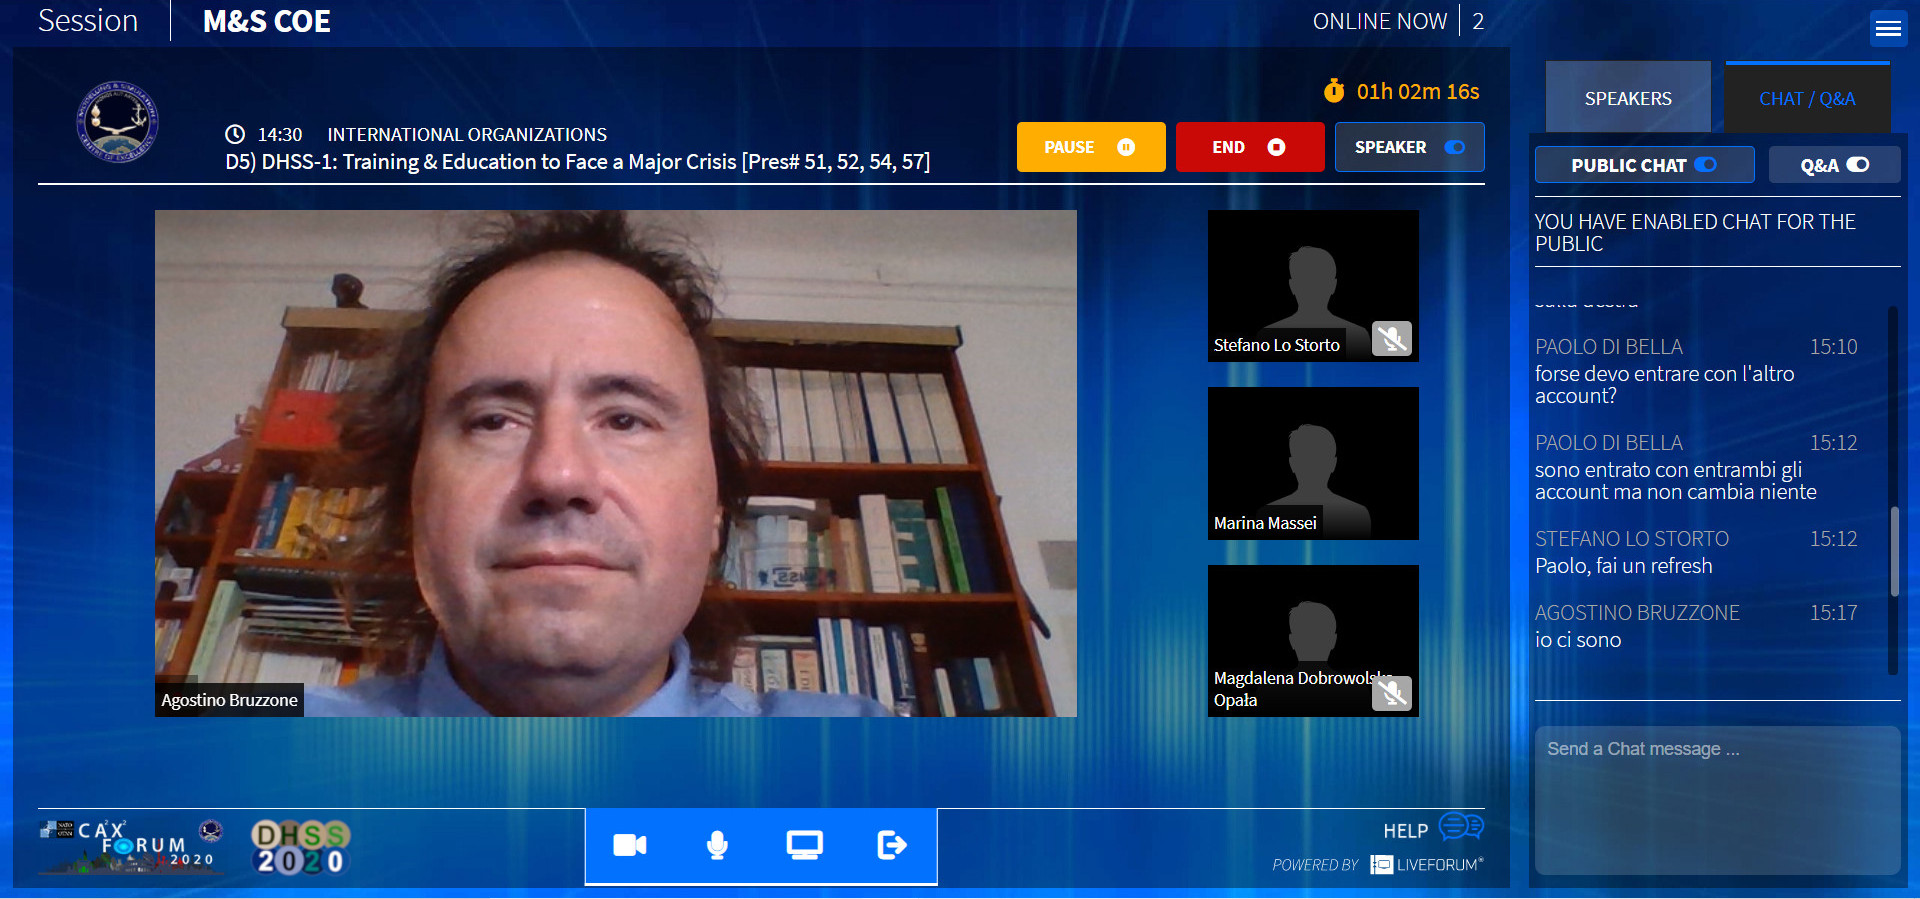Click 'forse devo entrare con l'altro account?' message
This screenshot has height=899, width=1920.
[x=1664, y=385]
